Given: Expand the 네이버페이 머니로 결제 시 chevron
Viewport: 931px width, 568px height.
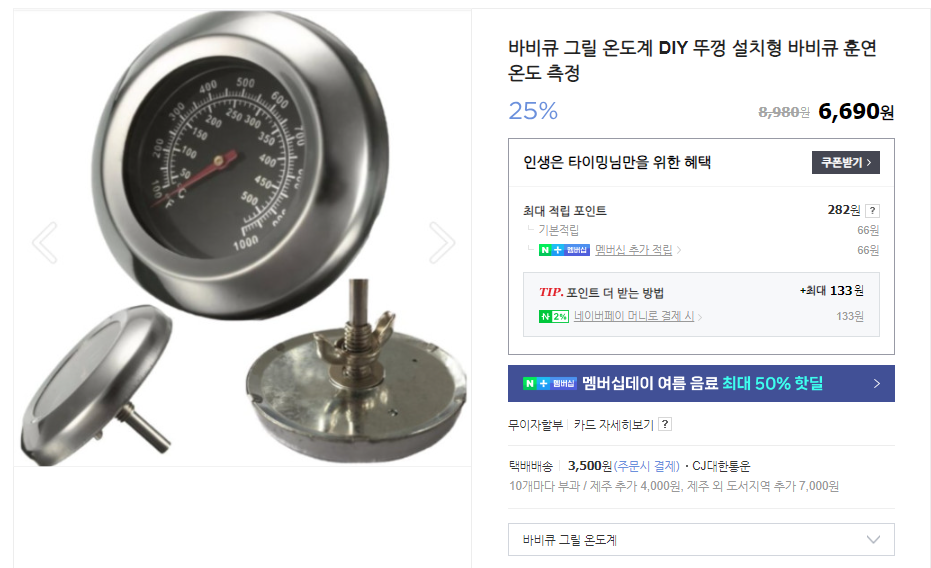Looking at the screenshot, I should pyautogui.click(x=700, y=317).
